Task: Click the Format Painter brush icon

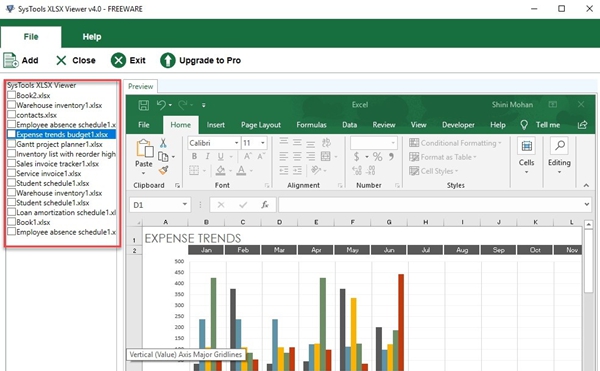Action: (164, 170)
